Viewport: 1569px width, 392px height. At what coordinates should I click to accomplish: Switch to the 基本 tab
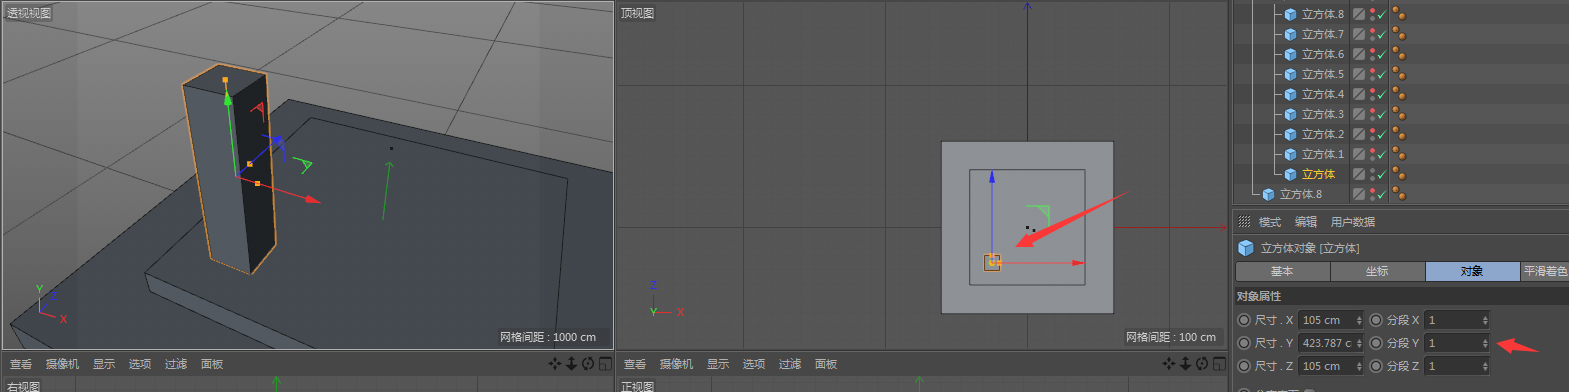pos(1282,271)
